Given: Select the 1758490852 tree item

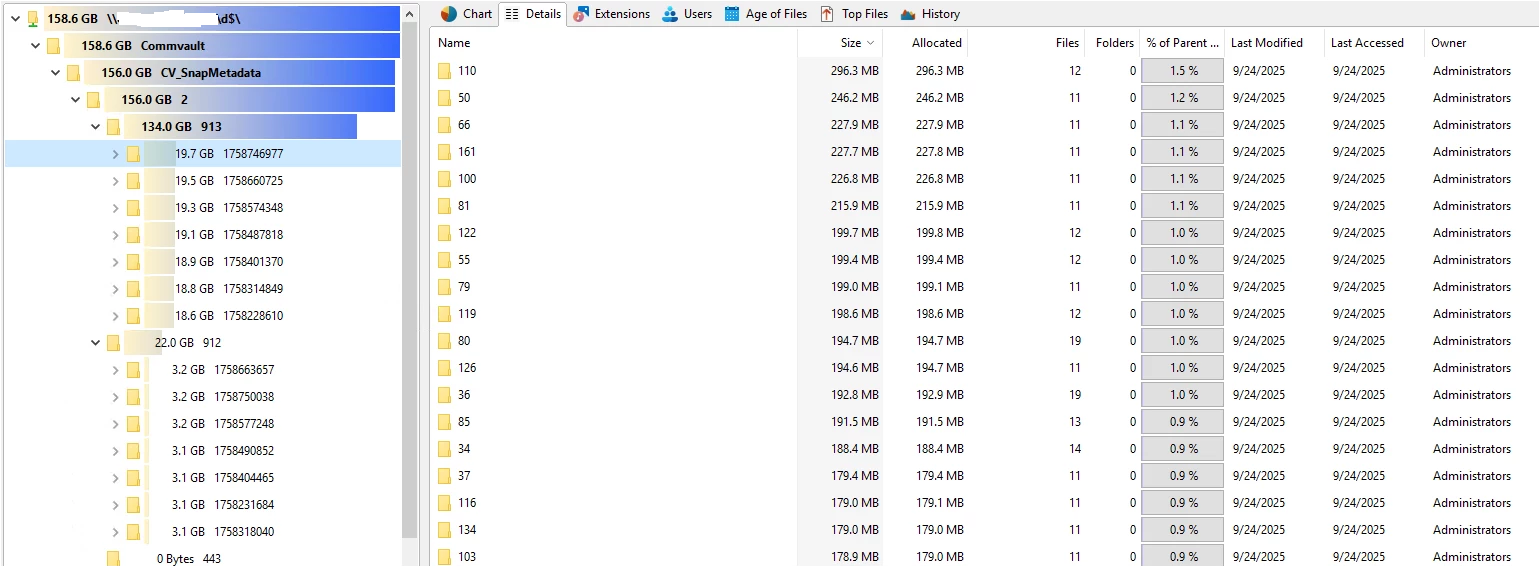Looking at the screenshot, I should [244, 451].
